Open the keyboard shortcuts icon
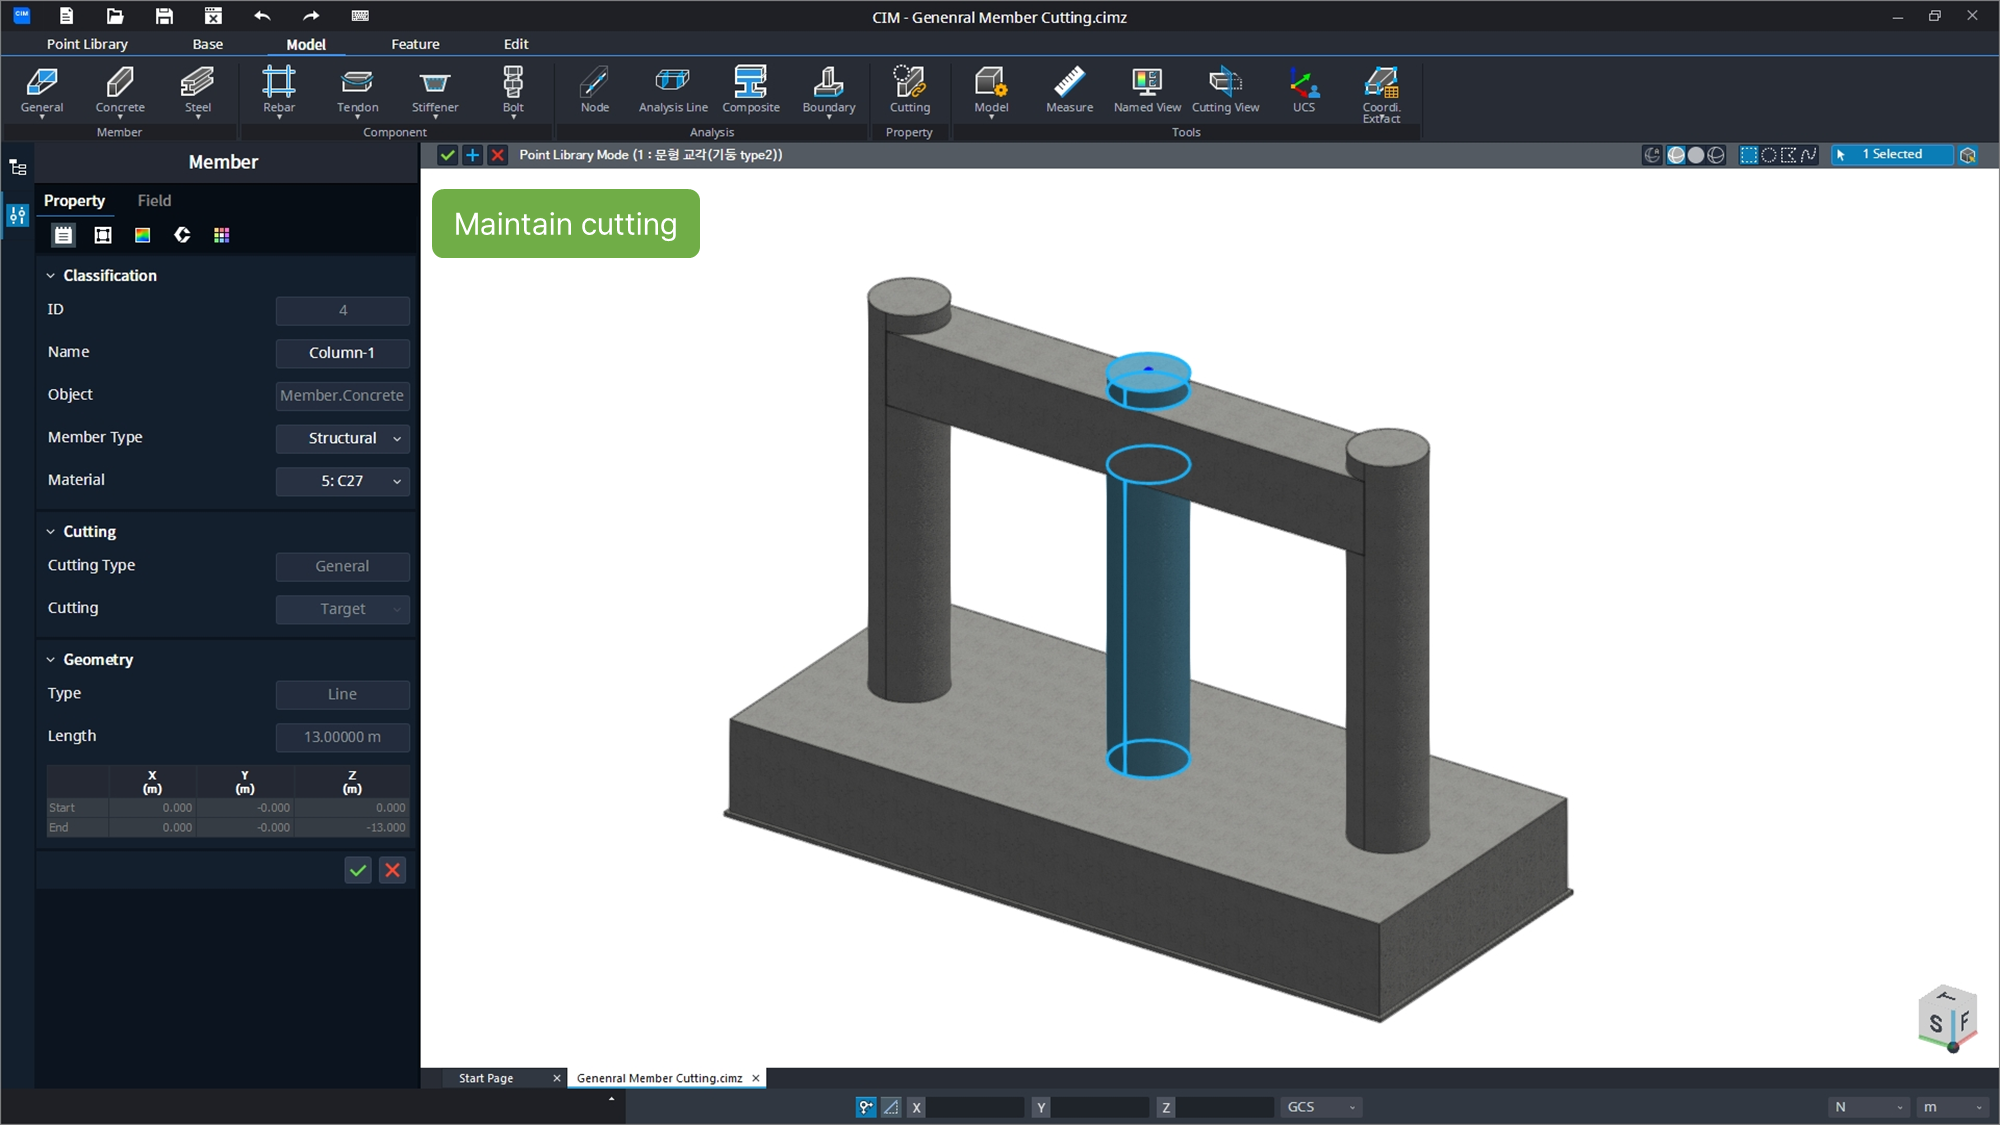 360,16
